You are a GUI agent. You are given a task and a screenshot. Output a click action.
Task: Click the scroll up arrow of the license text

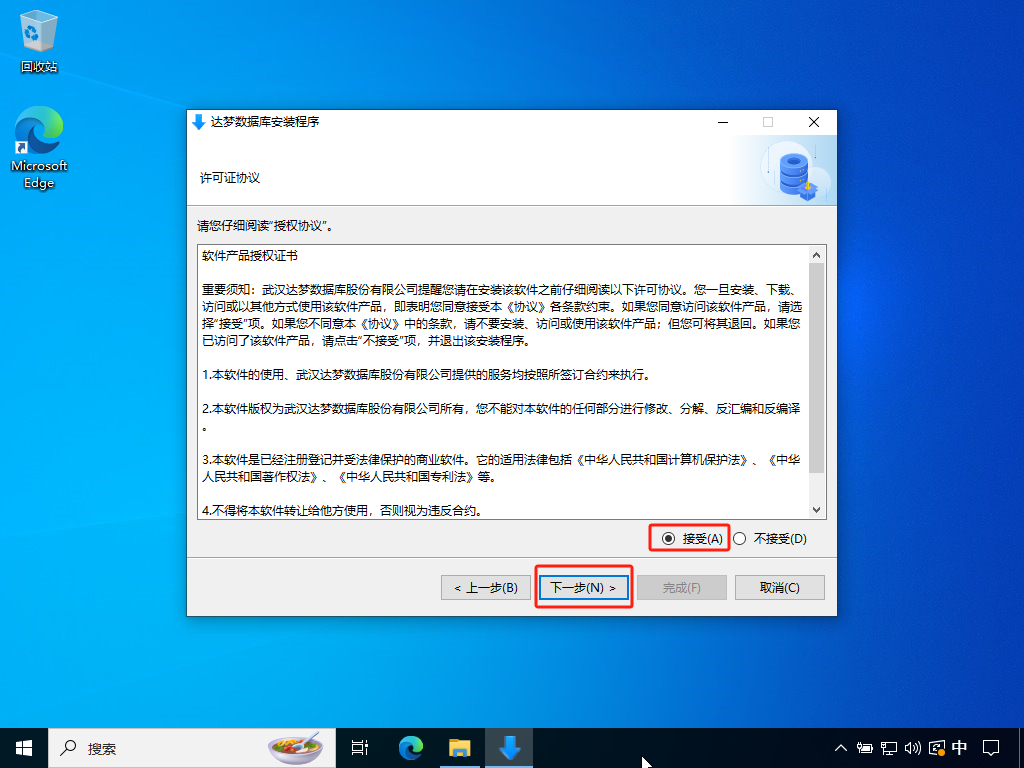[x=816, y=255]
